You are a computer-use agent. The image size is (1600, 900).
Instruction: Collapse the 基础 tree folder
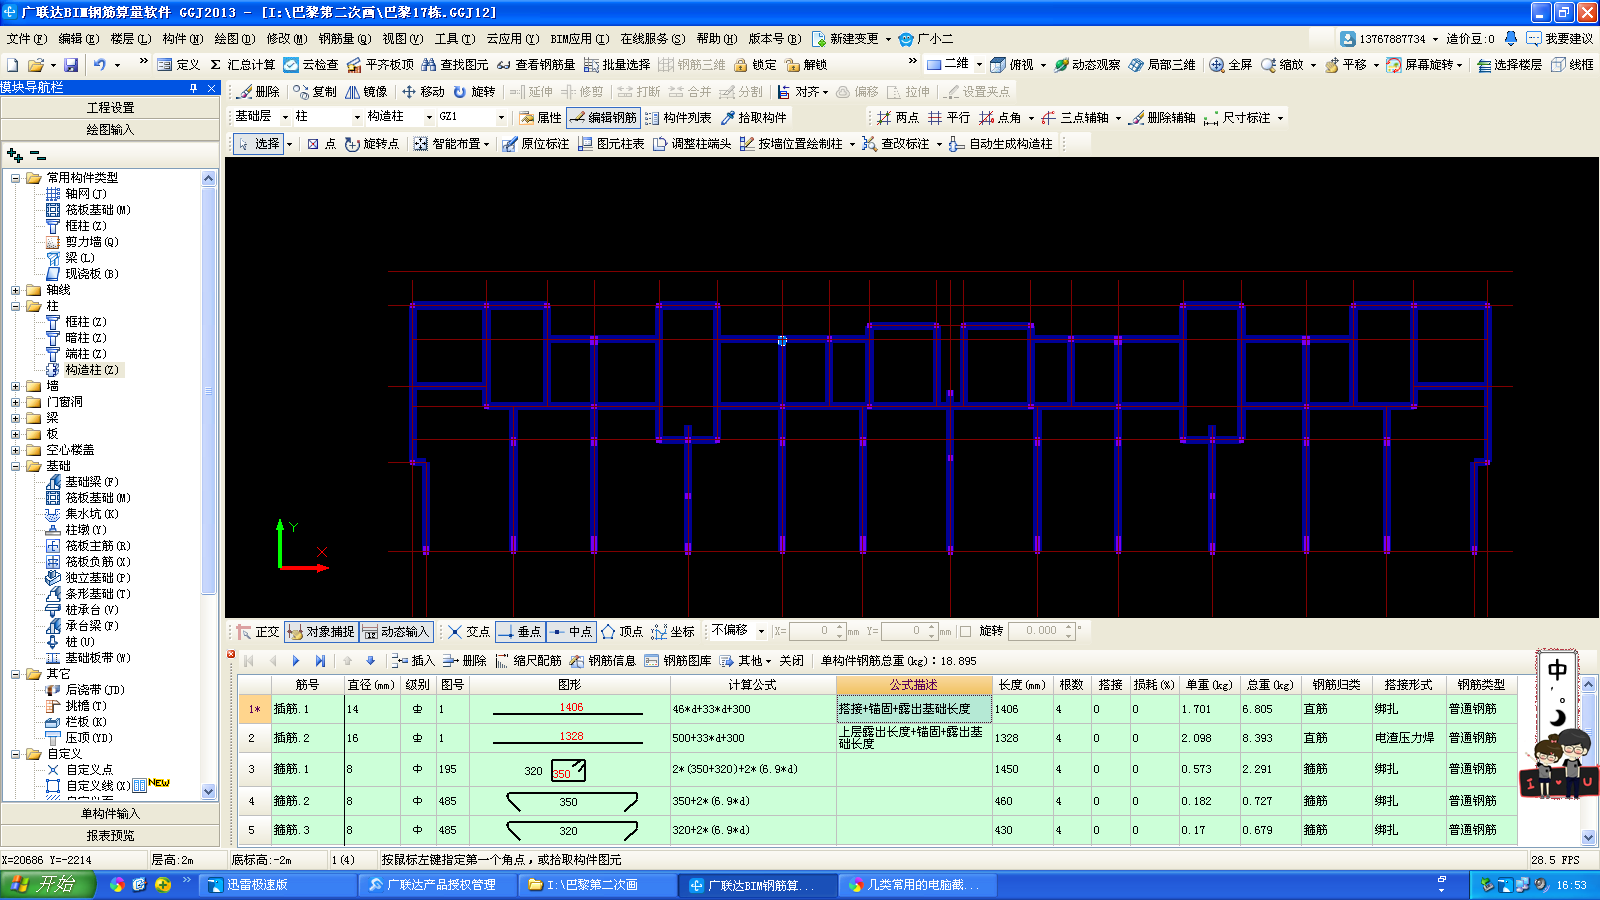coord(15,466)
